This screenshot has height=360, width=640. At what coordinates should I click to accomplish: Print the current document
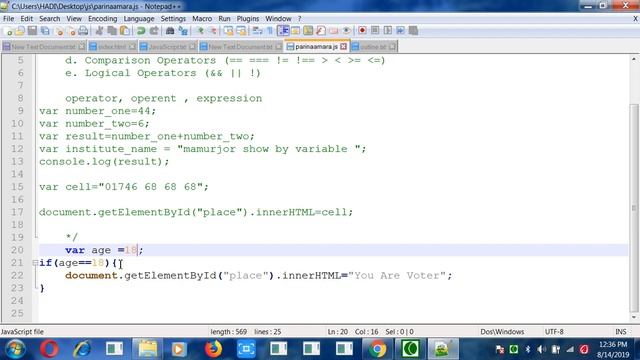83,31
